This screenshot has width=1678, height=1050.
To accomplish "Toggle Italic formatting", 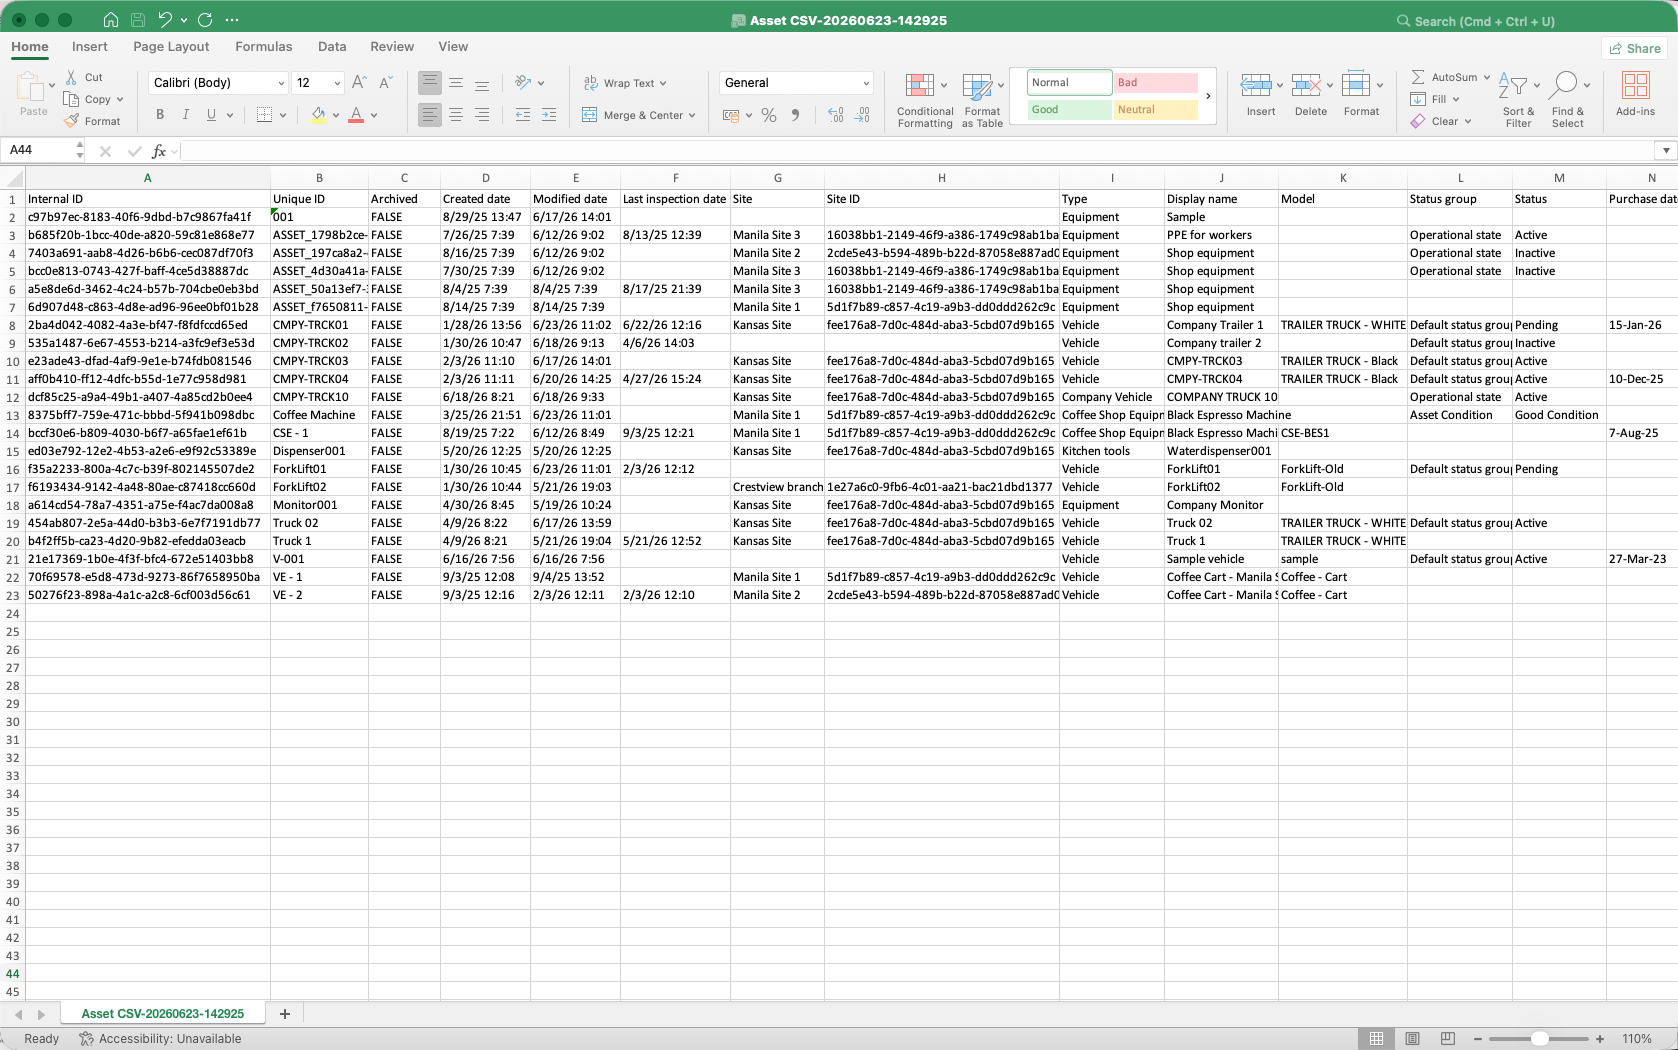I will pos(186,115).
